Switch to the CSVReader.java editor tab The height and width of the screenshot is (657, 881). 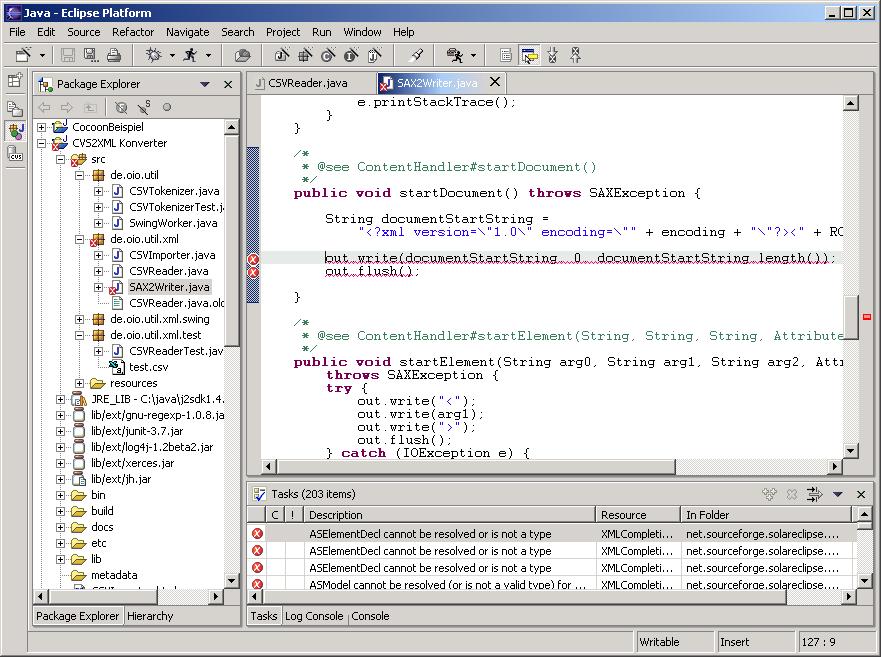(307, 83)
